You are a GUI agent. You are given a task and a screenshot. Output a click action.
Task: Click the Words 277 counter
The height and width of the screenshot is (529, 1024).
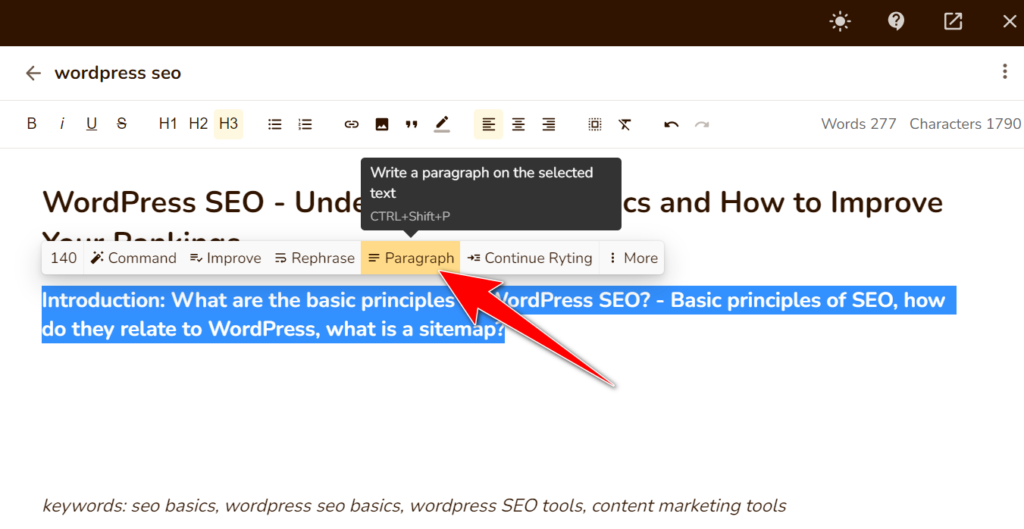(858, 123)
